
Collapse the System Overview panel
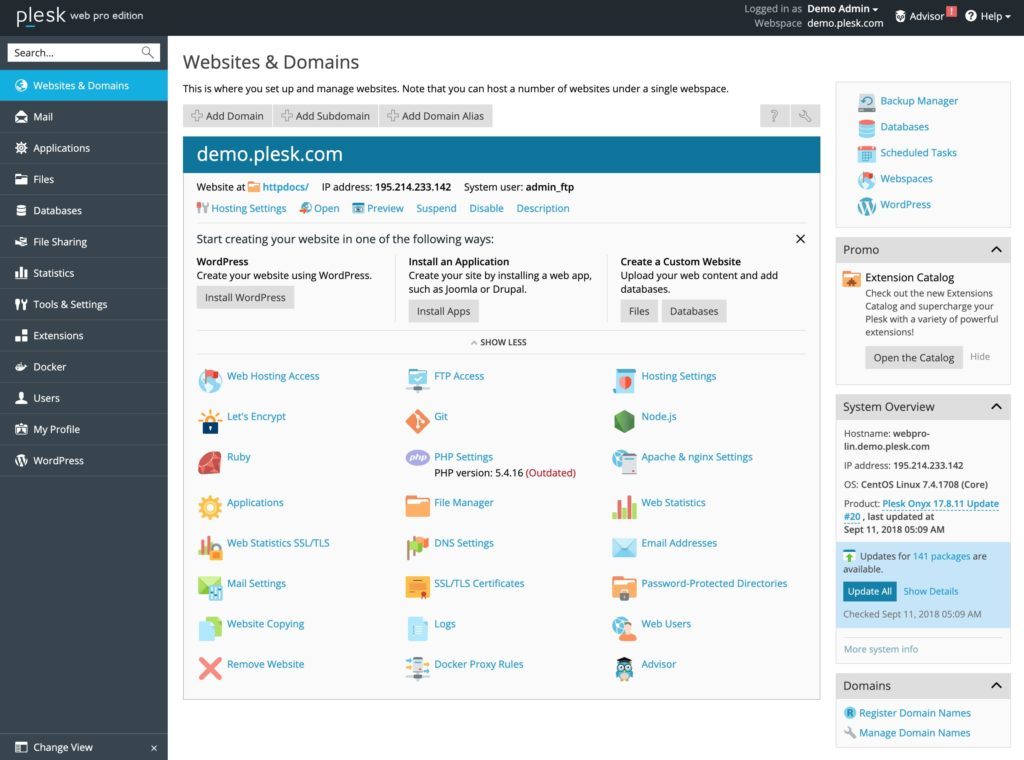[996, 407]
